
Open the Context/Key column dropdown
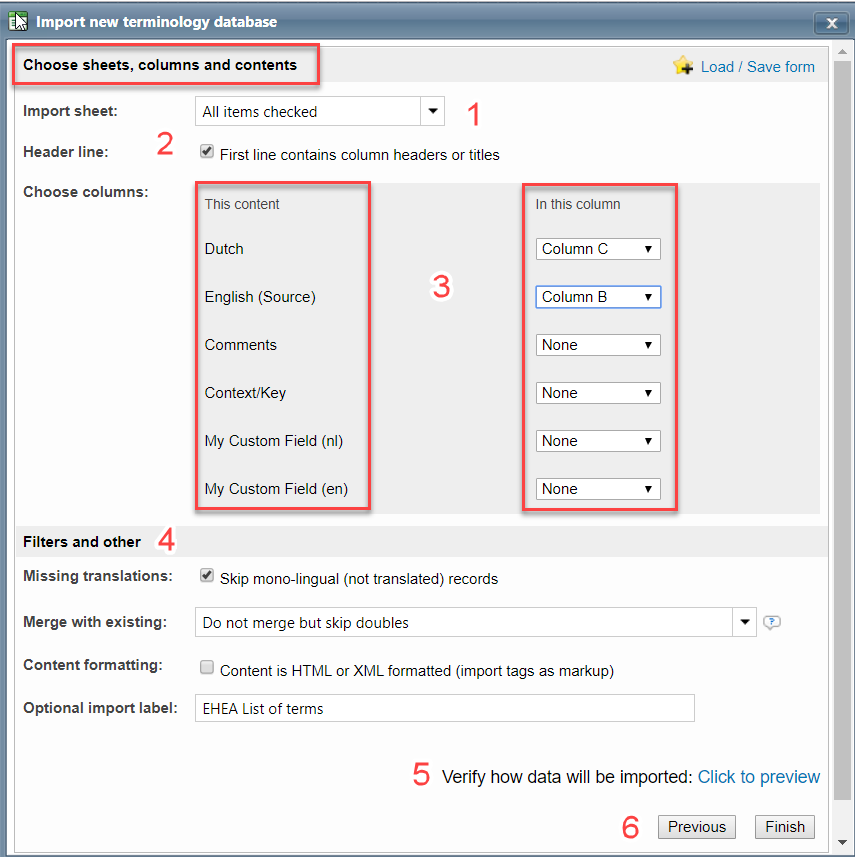pyautogui.click(x=598, y=393)
